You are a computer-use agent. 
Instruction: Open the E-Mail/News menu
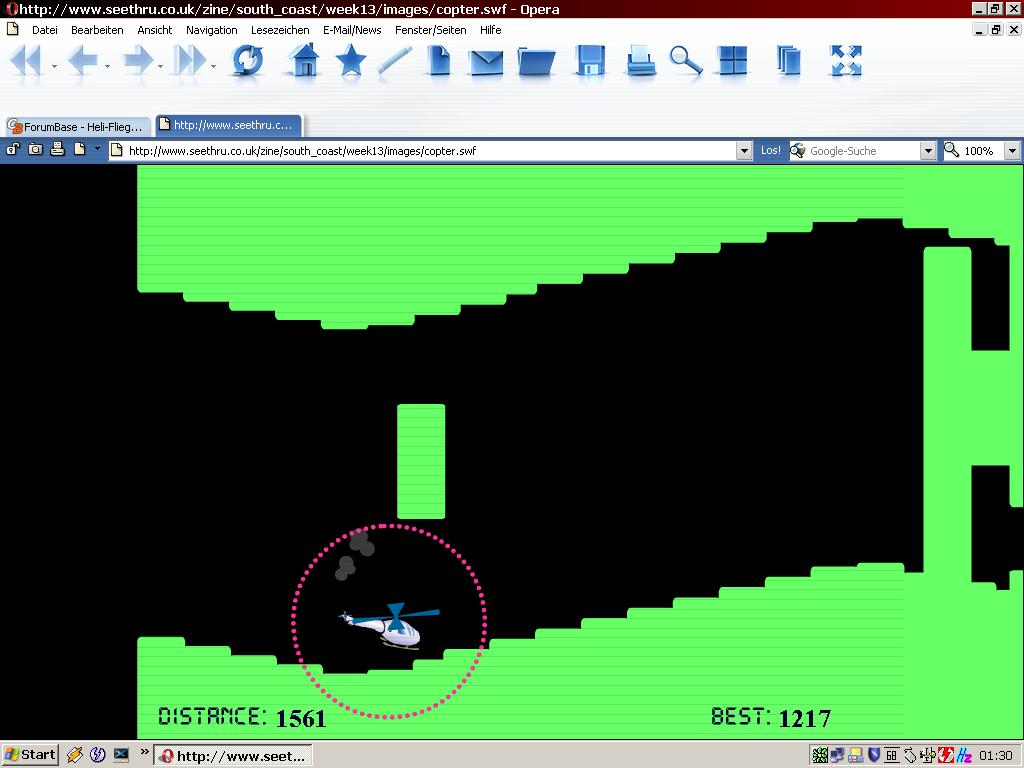(352, 30)
